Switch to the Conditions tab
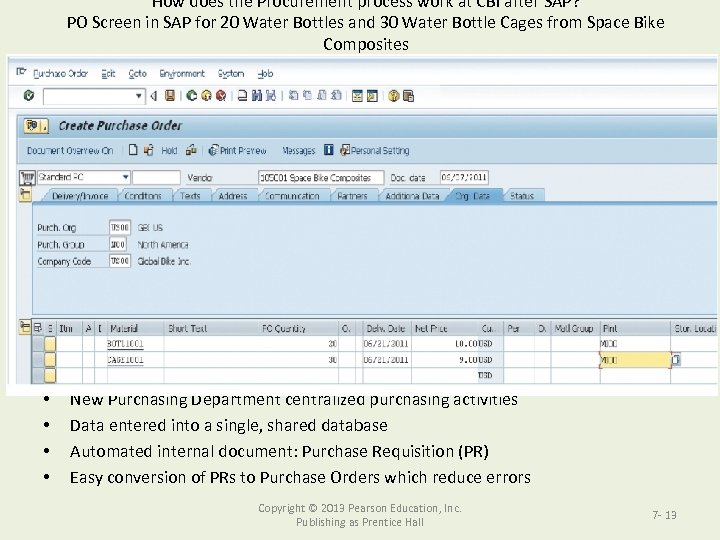The width and height of the screenshot is (720, 540). coord(143,196)
